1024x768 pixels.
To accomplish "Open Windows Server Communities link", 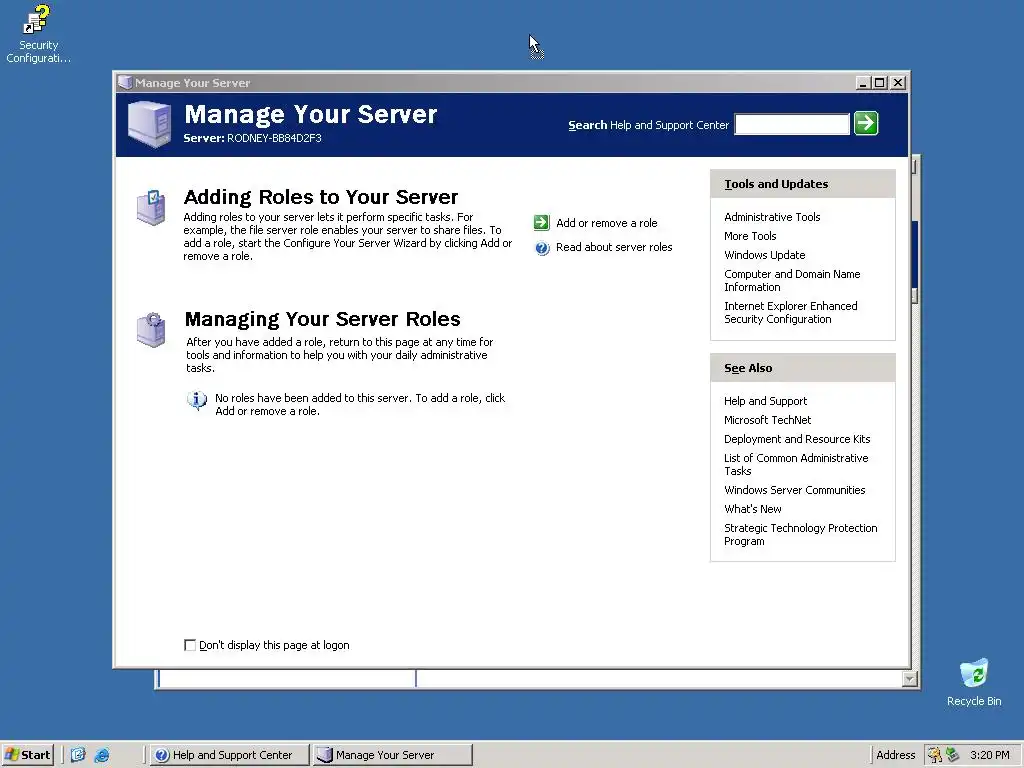I will (x=794, y=490).
